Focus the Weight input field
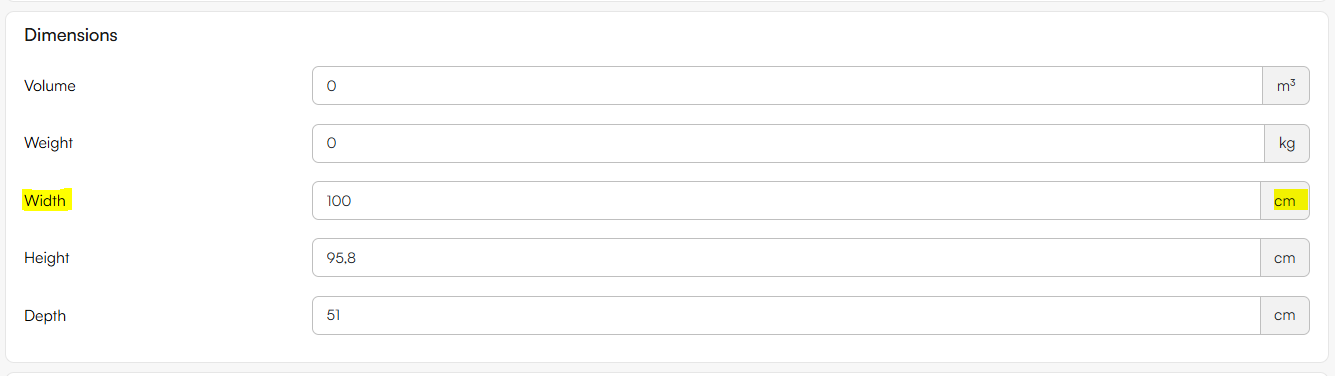 point(788,143)
